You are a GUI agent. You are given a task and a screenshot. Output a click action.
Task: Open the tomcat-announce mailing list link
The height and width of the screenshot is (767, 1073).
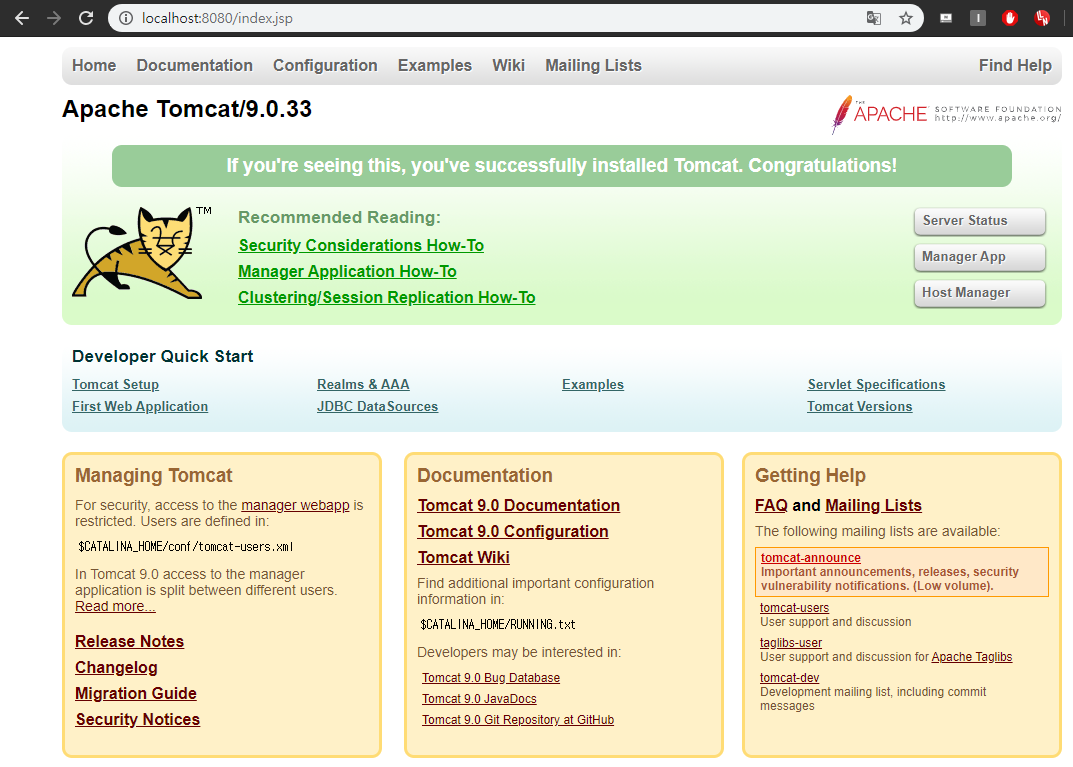click(x=810, y=558)
